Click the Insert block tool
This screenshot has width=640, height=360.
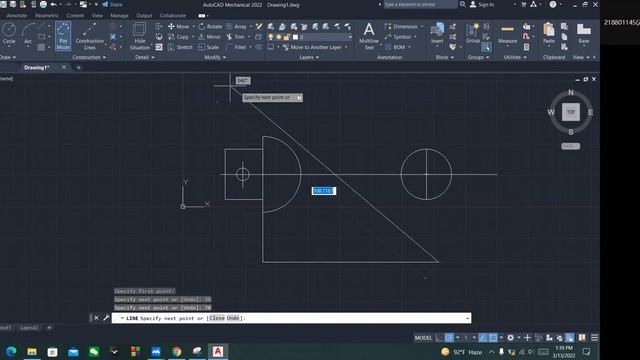coord(437,33)
